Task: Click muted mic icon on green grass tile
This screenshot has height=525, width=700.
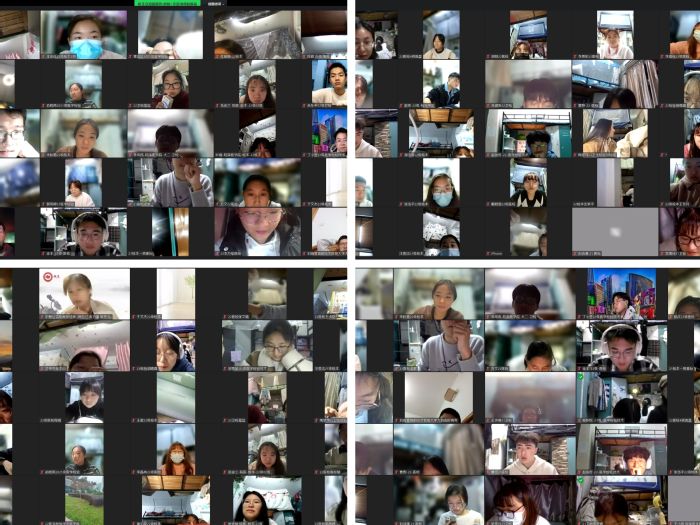Action: coord(69,521)
